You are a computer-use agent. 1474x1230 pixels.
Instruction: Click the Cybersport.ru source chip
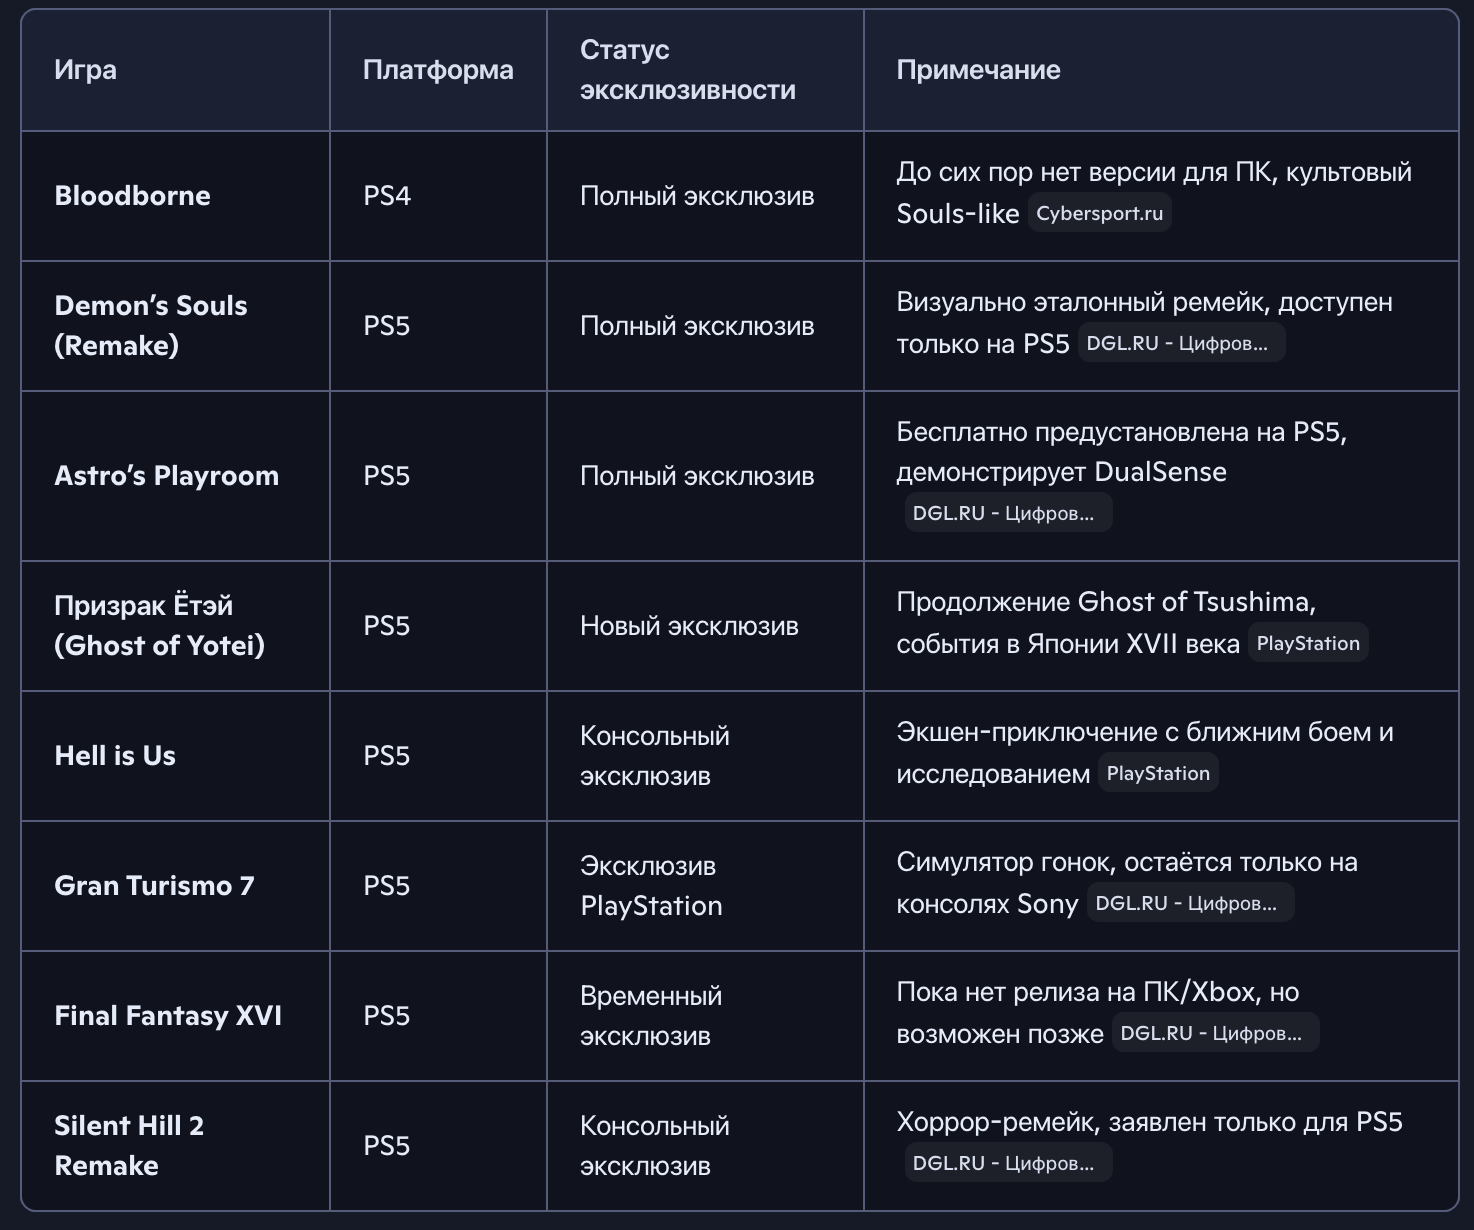tap(1099, 213)
